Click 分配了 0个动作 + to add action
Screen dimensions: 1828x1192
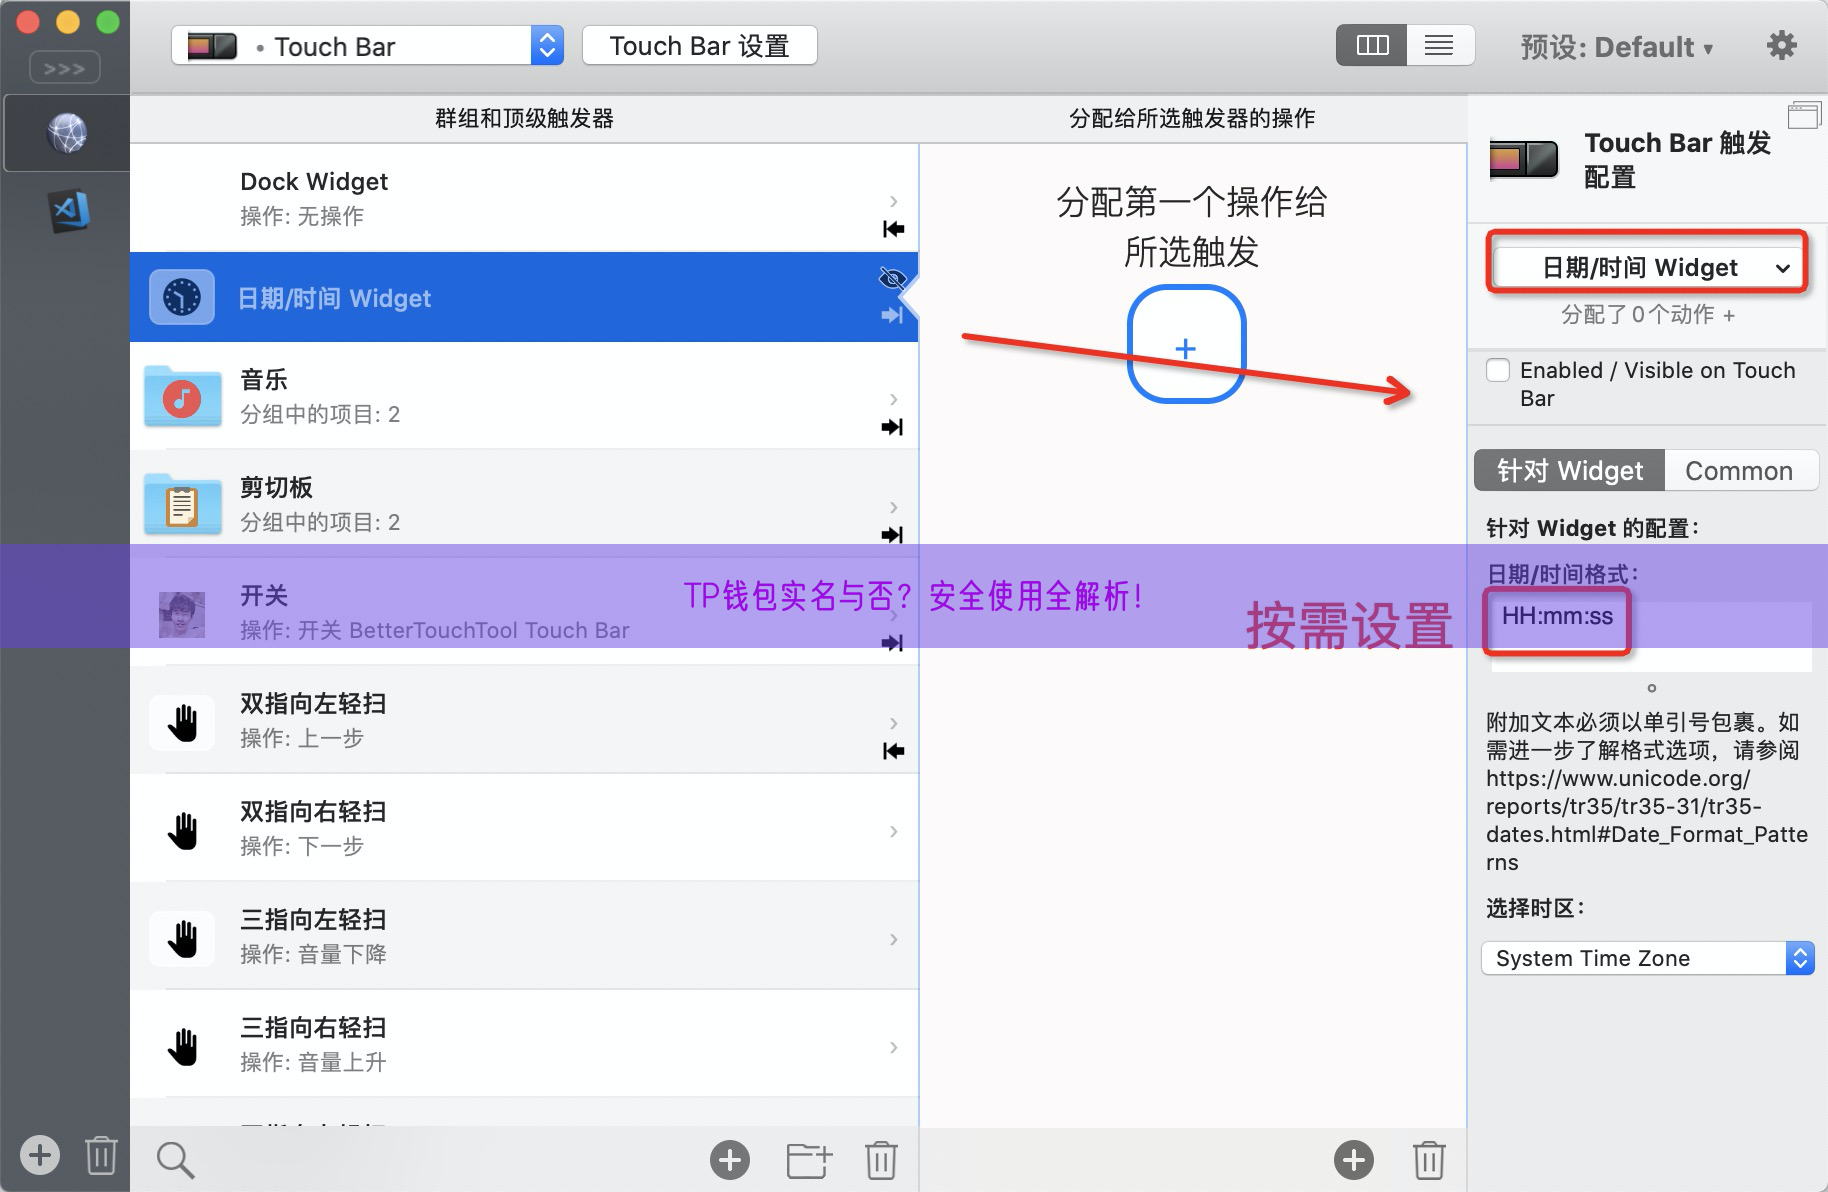pyautogui.click(x=1648, y=315)
